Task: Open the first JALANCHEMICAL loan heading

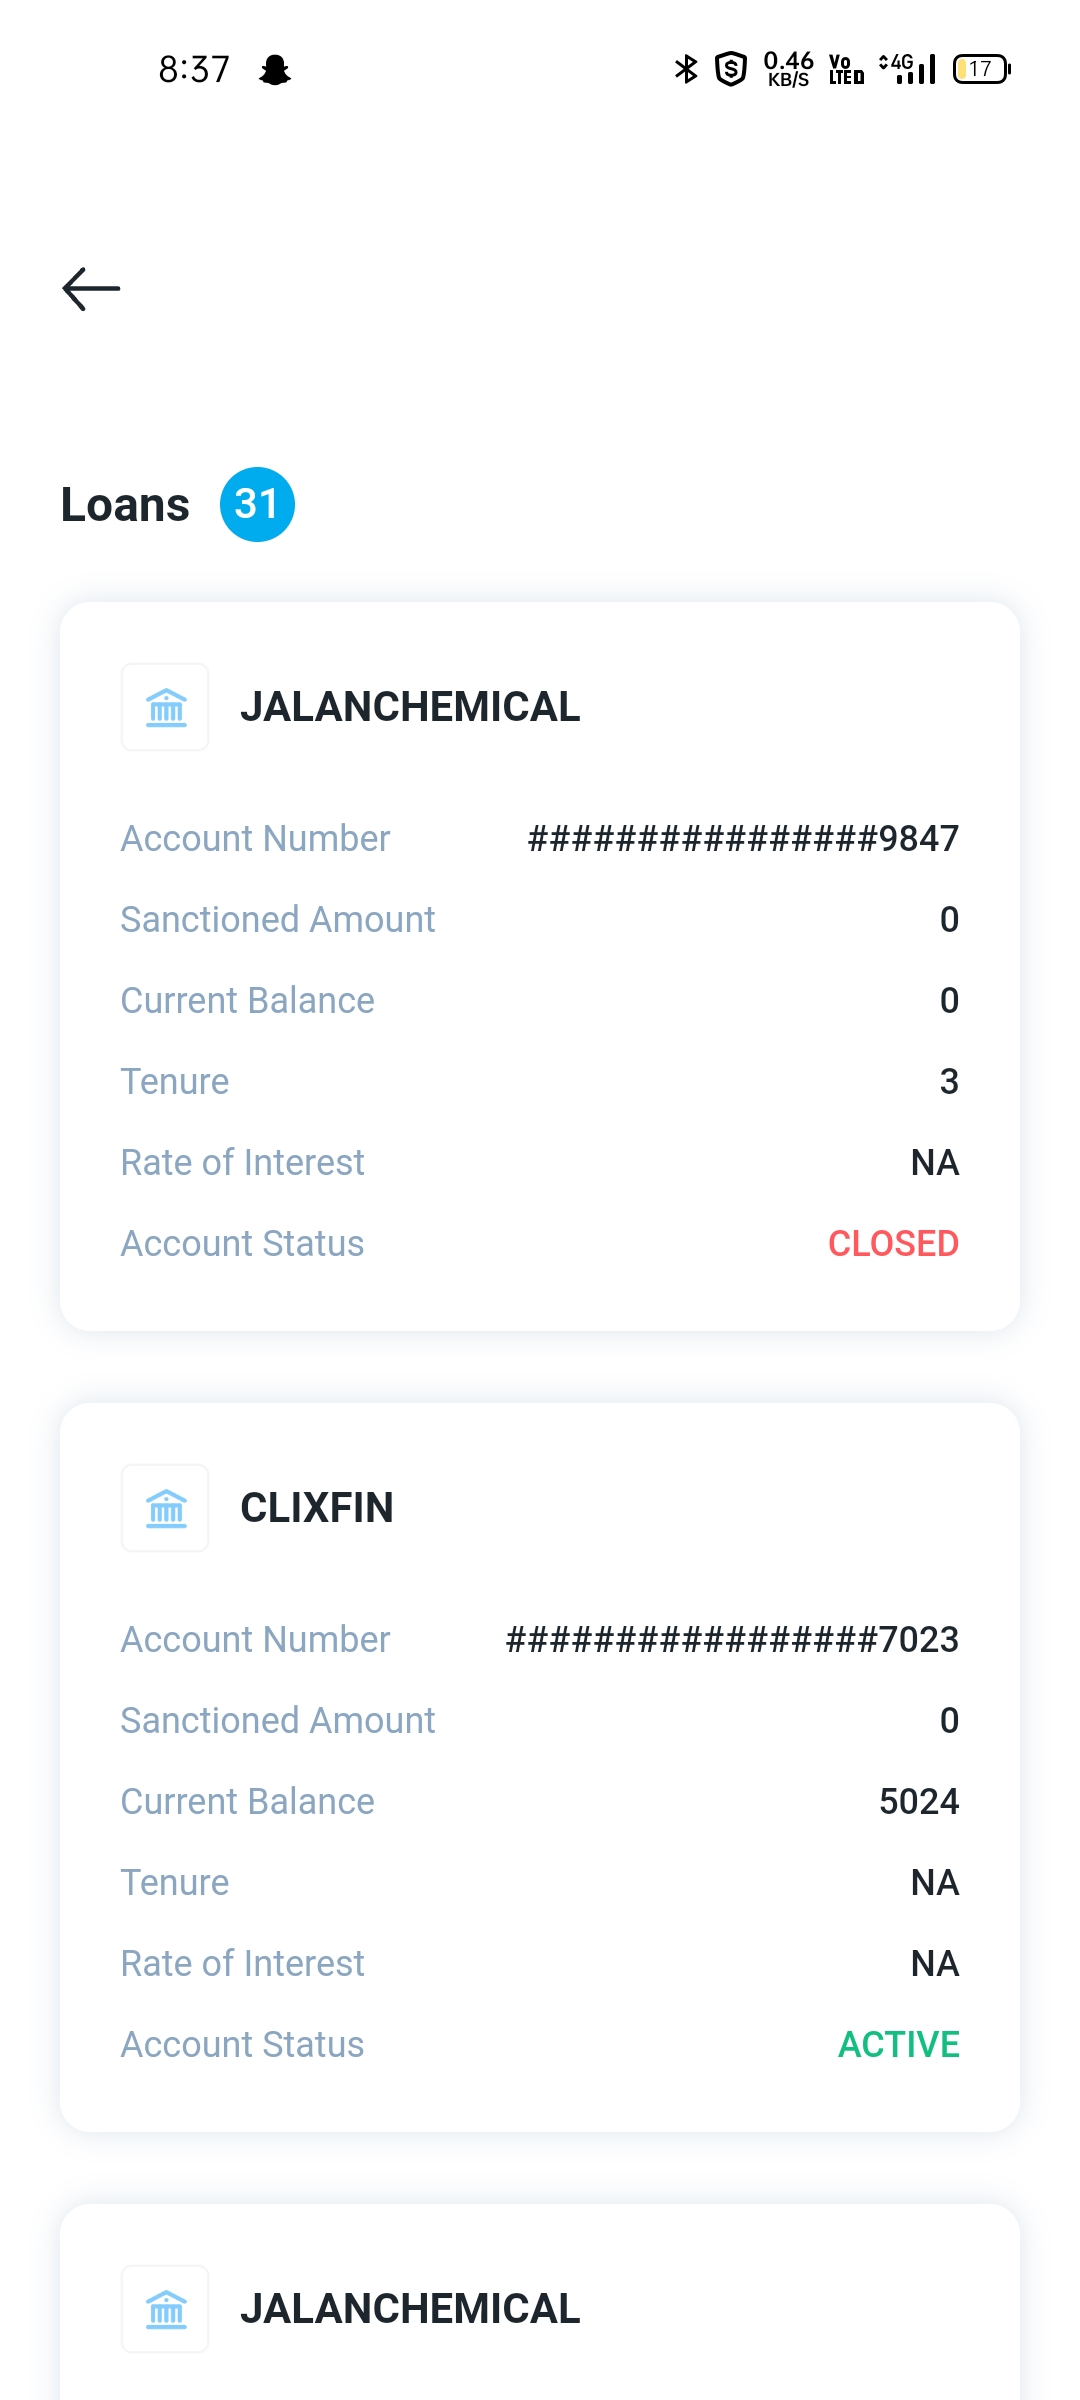Action: (410, 707)
